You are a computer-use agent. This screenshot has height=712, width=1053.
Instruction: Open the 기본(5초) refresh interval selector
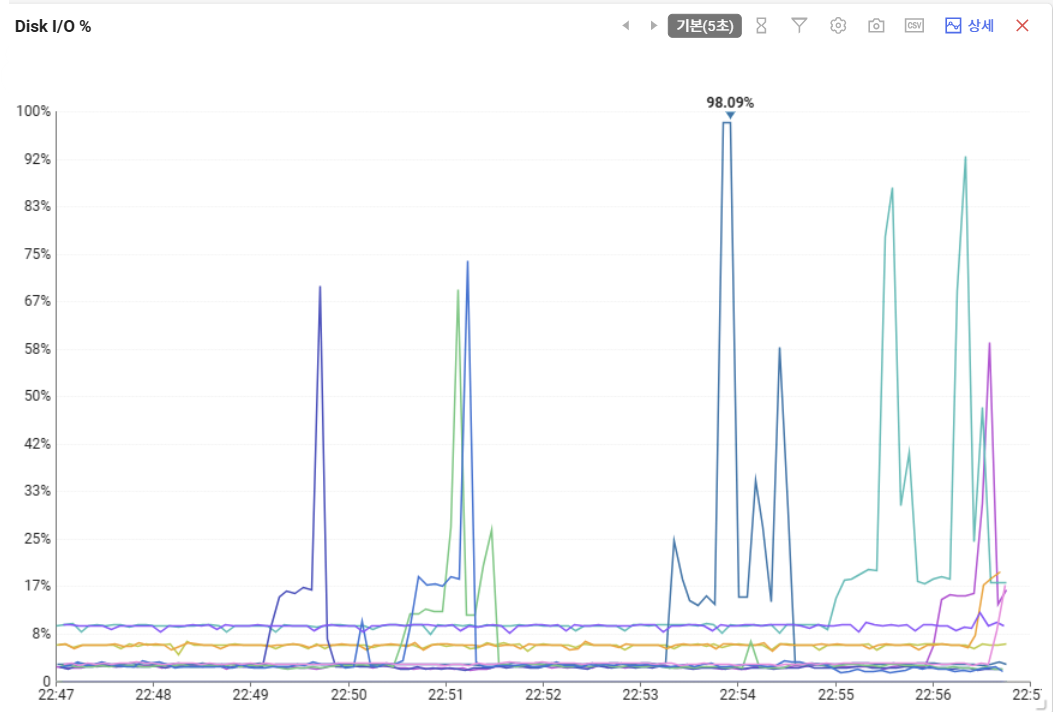point(704,26)
